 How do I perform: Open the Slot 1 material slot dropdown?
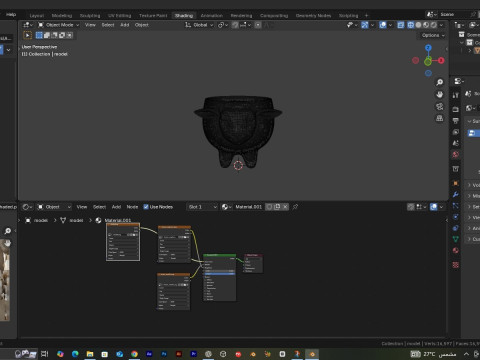[202, 207]
